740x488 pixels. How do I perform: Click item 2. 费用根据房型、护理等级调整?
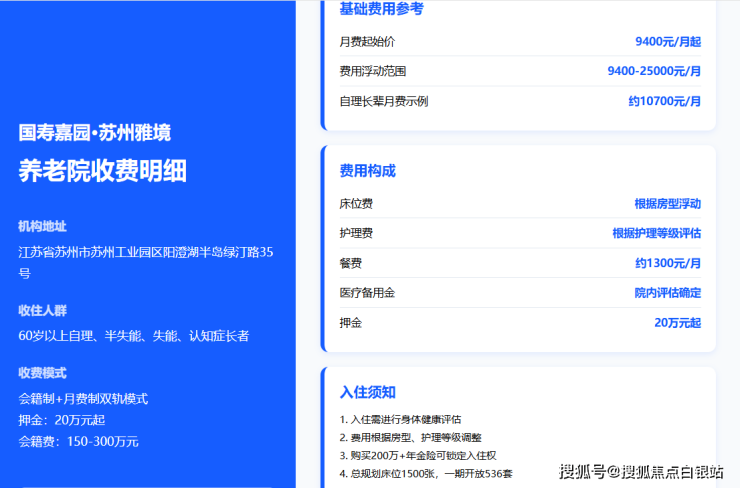411,438
